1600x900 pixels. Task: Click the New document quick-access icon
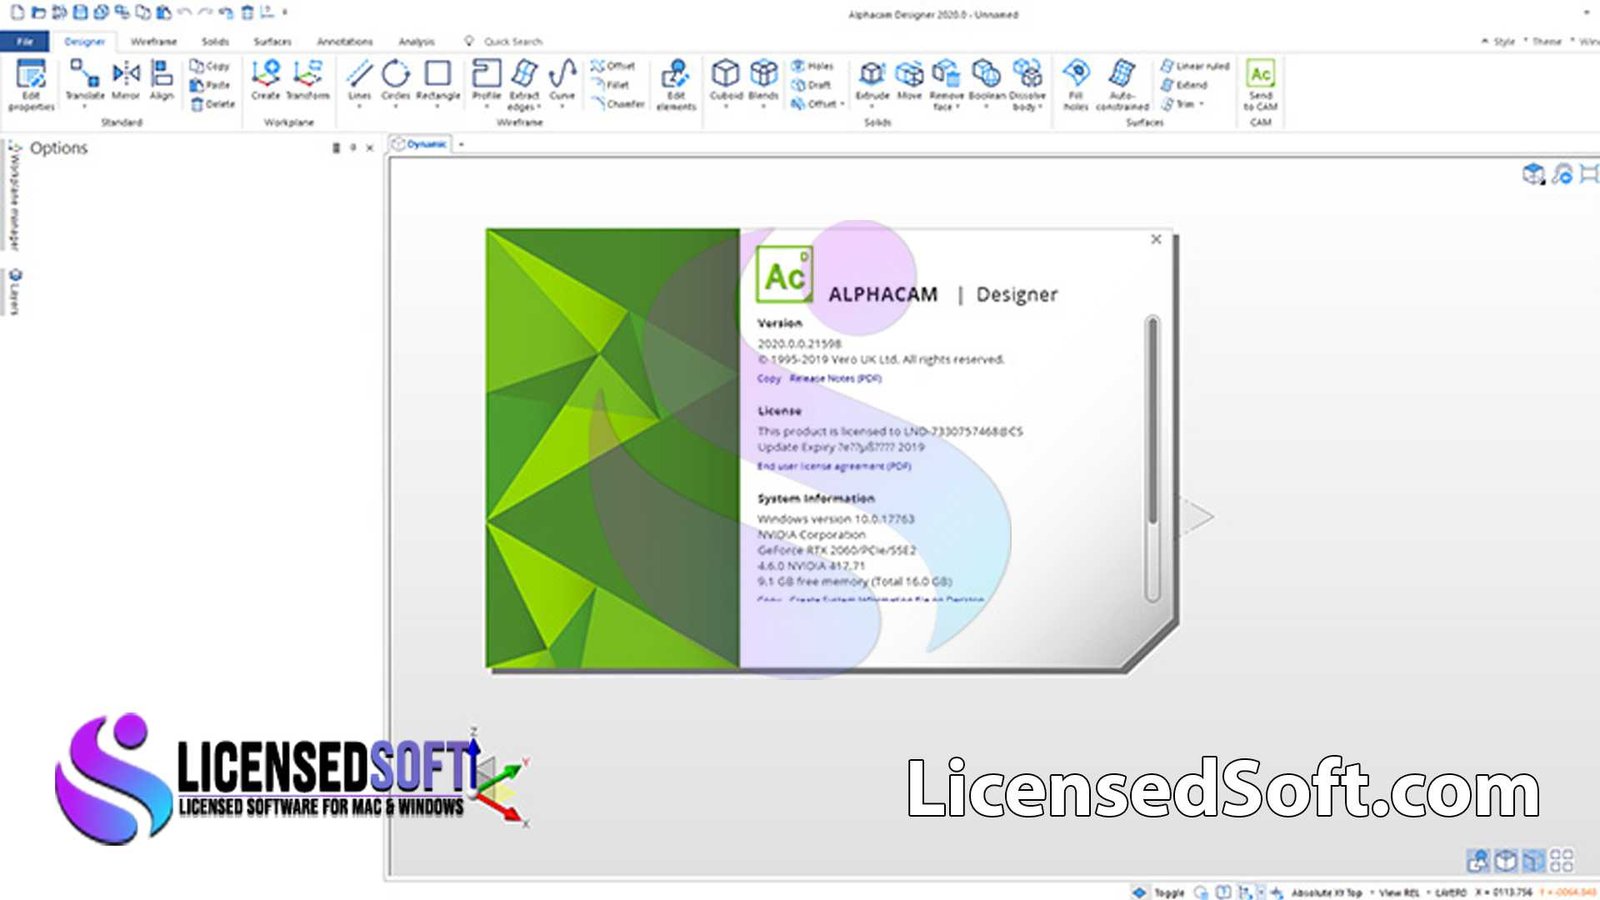coord(17,13)
